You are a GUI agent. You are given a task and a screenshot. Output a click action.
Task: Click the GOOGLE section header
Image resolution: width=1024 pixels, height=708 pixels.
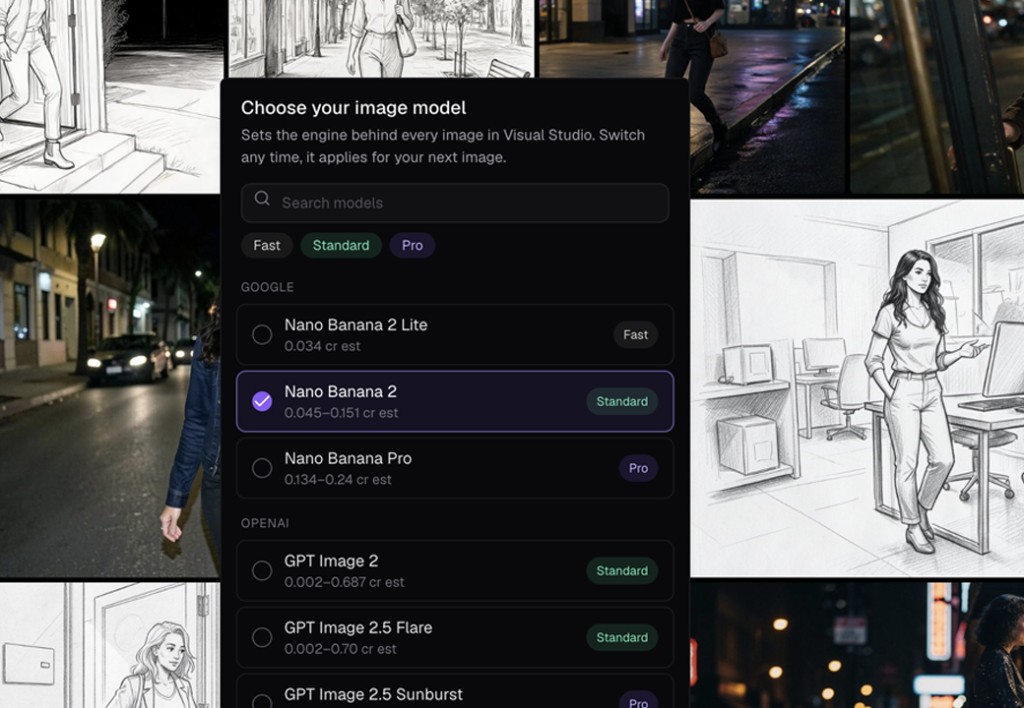tap(267, 287)
